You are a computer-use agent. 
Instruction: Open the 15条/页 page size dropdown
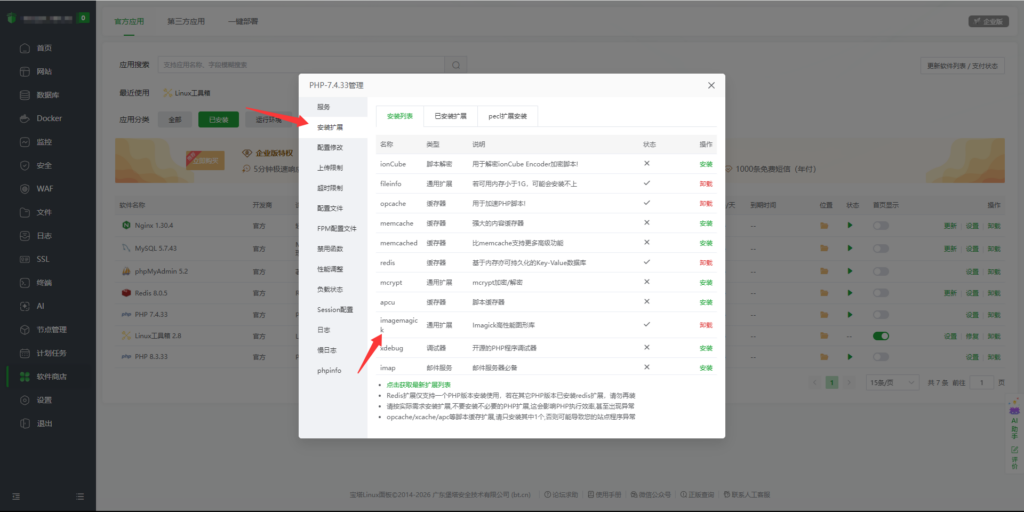click(891, 382)
